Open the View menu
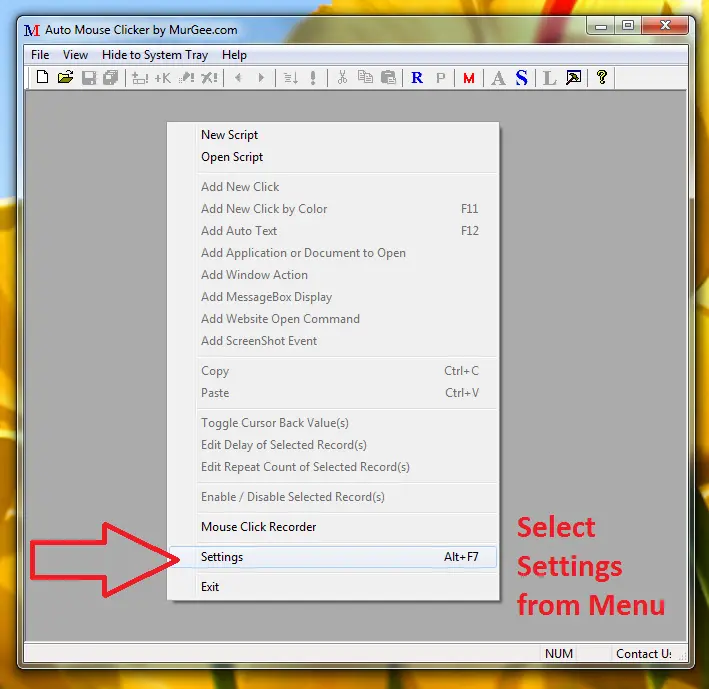The height and width of the screenshot is (689, 709). tap(75, 55)
